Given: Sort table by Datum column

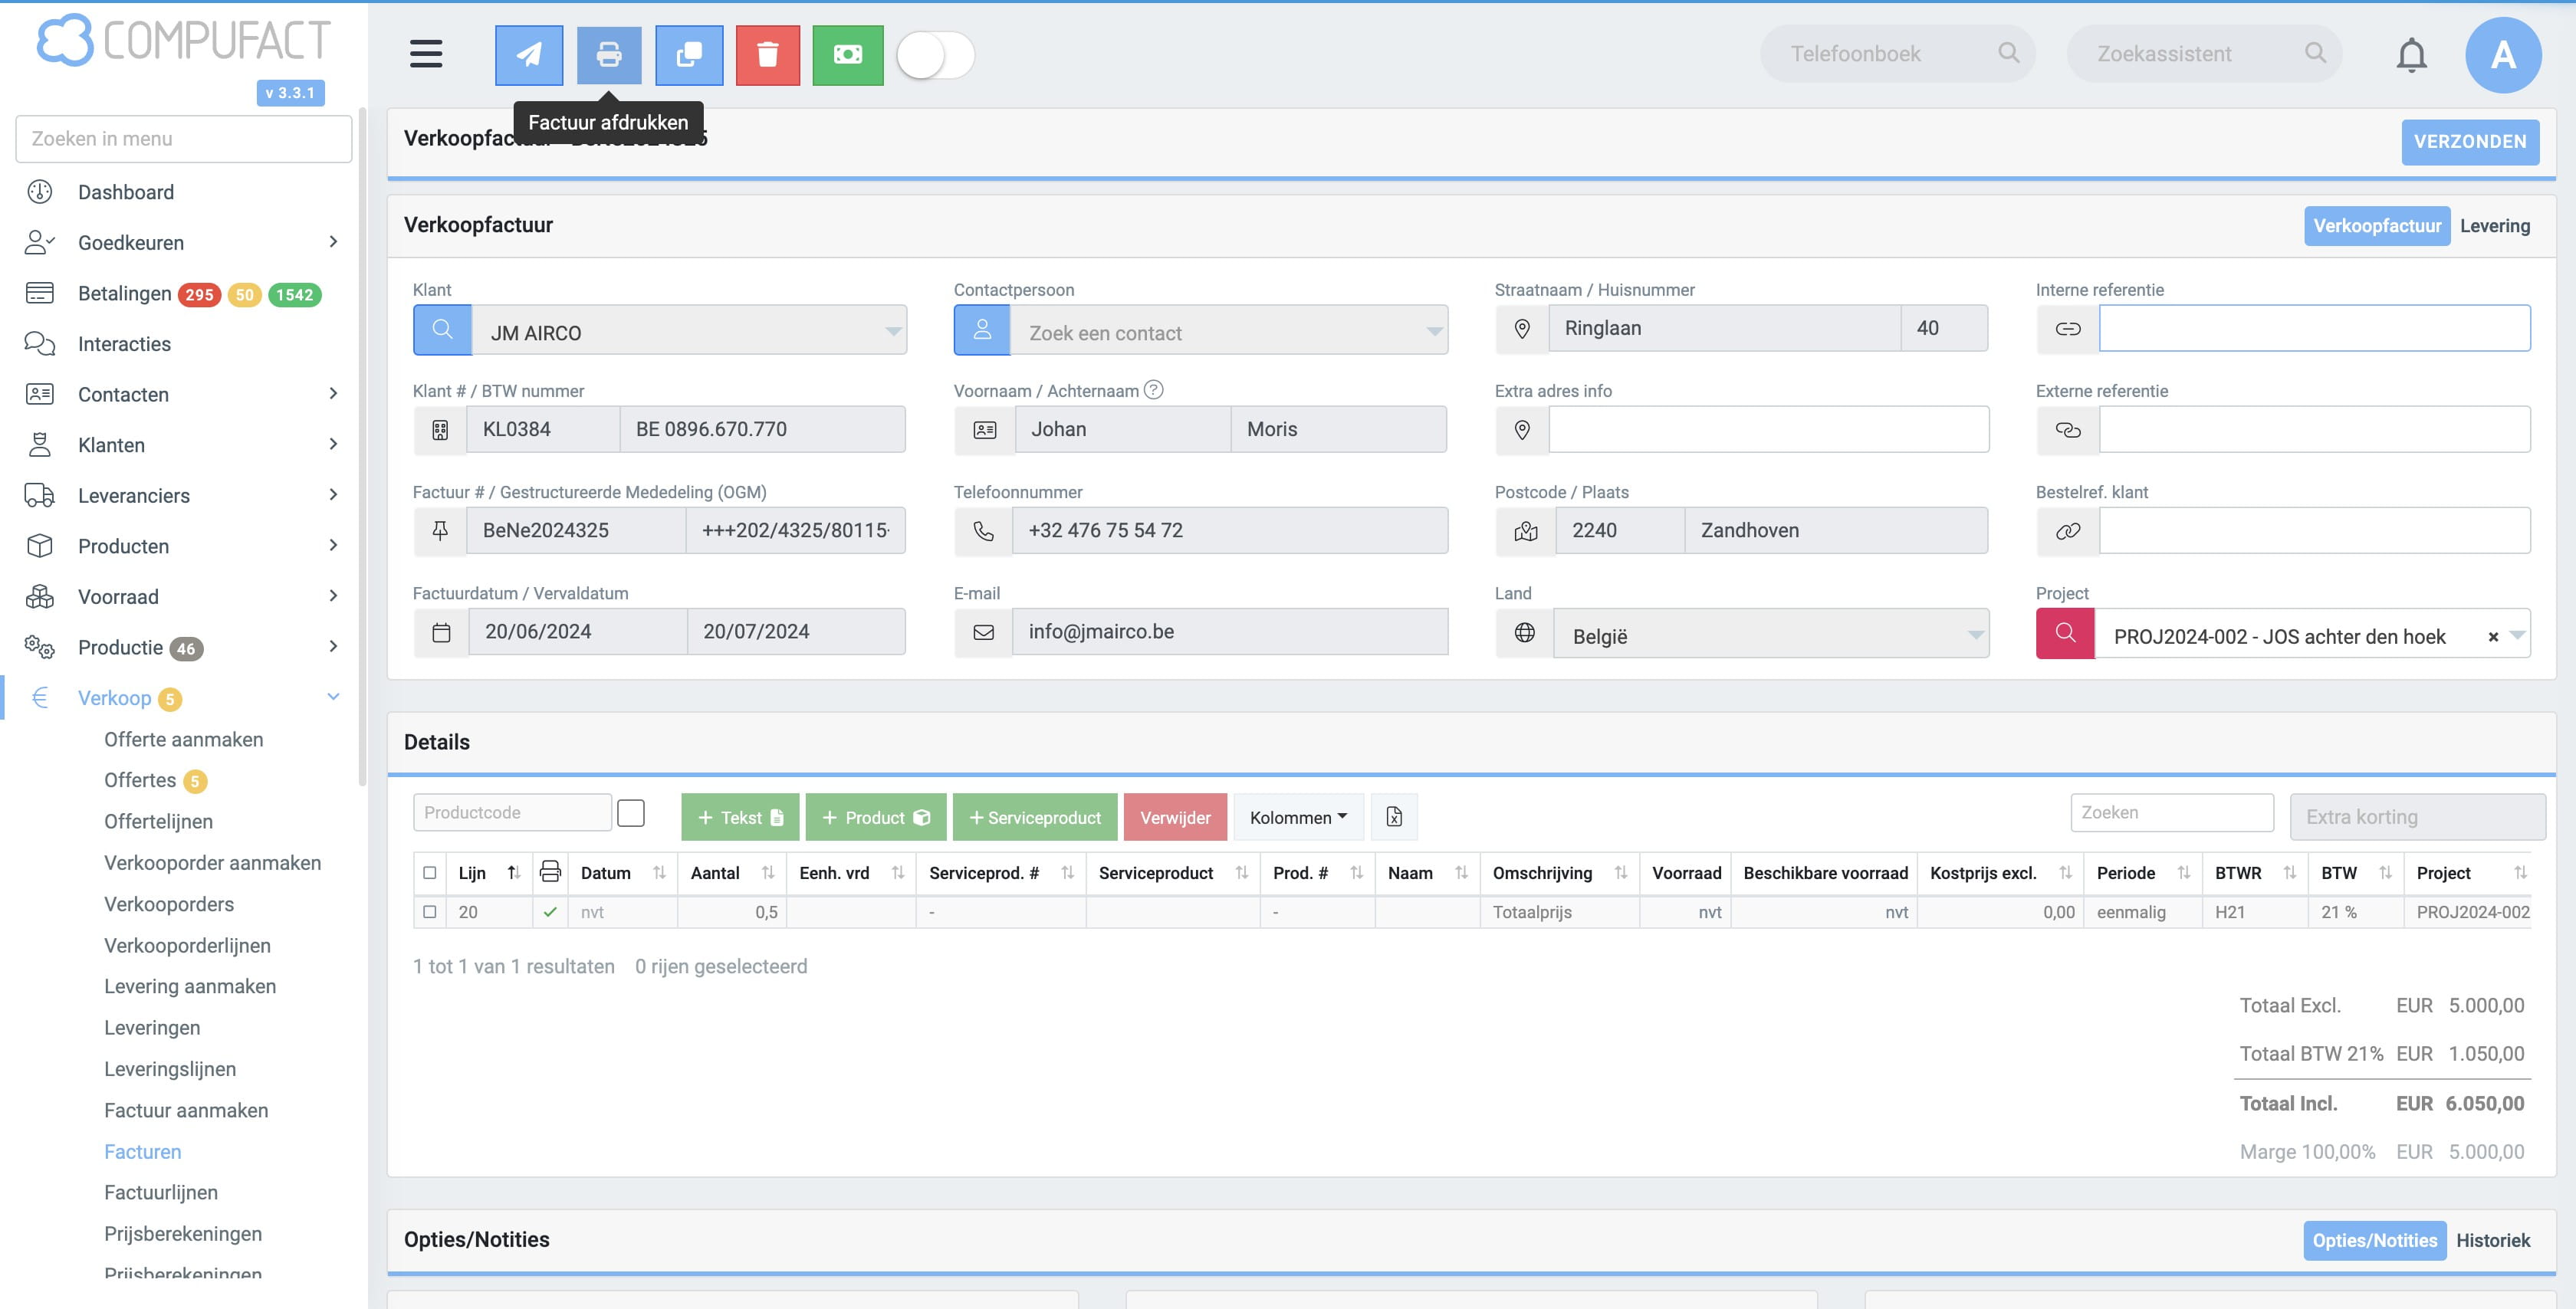Looking at the screenshot, I should [622, 873].
